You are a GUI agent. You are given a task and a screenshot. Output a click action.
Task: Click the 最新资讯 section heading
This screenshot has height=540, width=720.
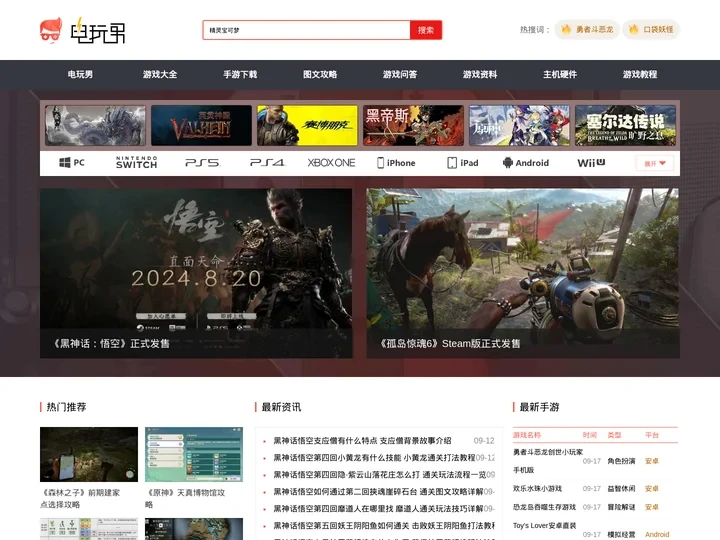[x=281, y=407]
